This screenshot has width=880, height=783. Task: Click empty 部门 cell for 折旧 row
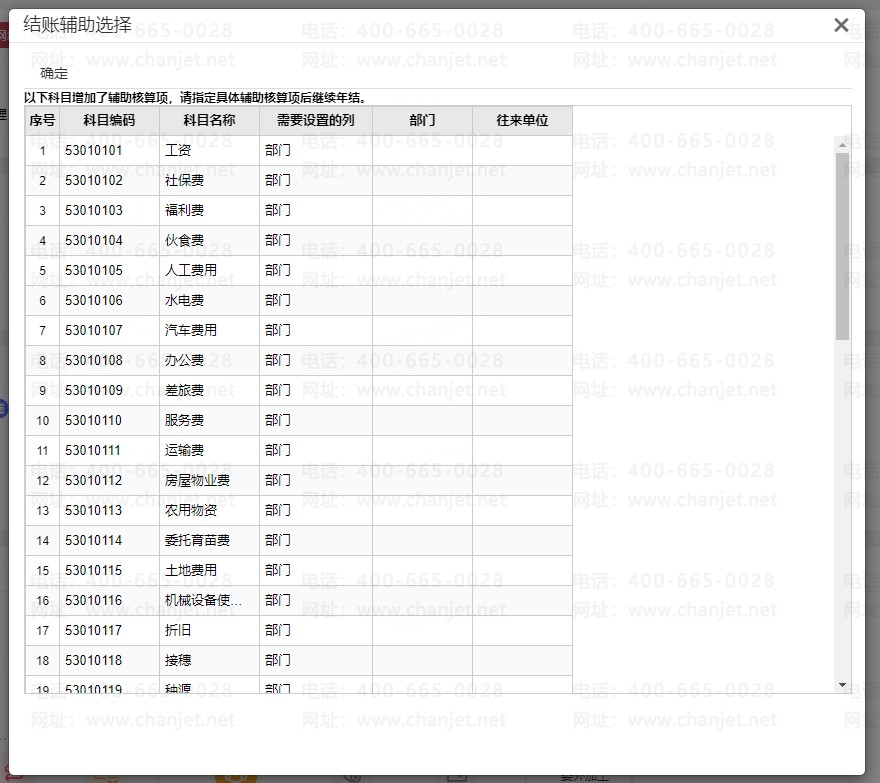tap(422, 631)
